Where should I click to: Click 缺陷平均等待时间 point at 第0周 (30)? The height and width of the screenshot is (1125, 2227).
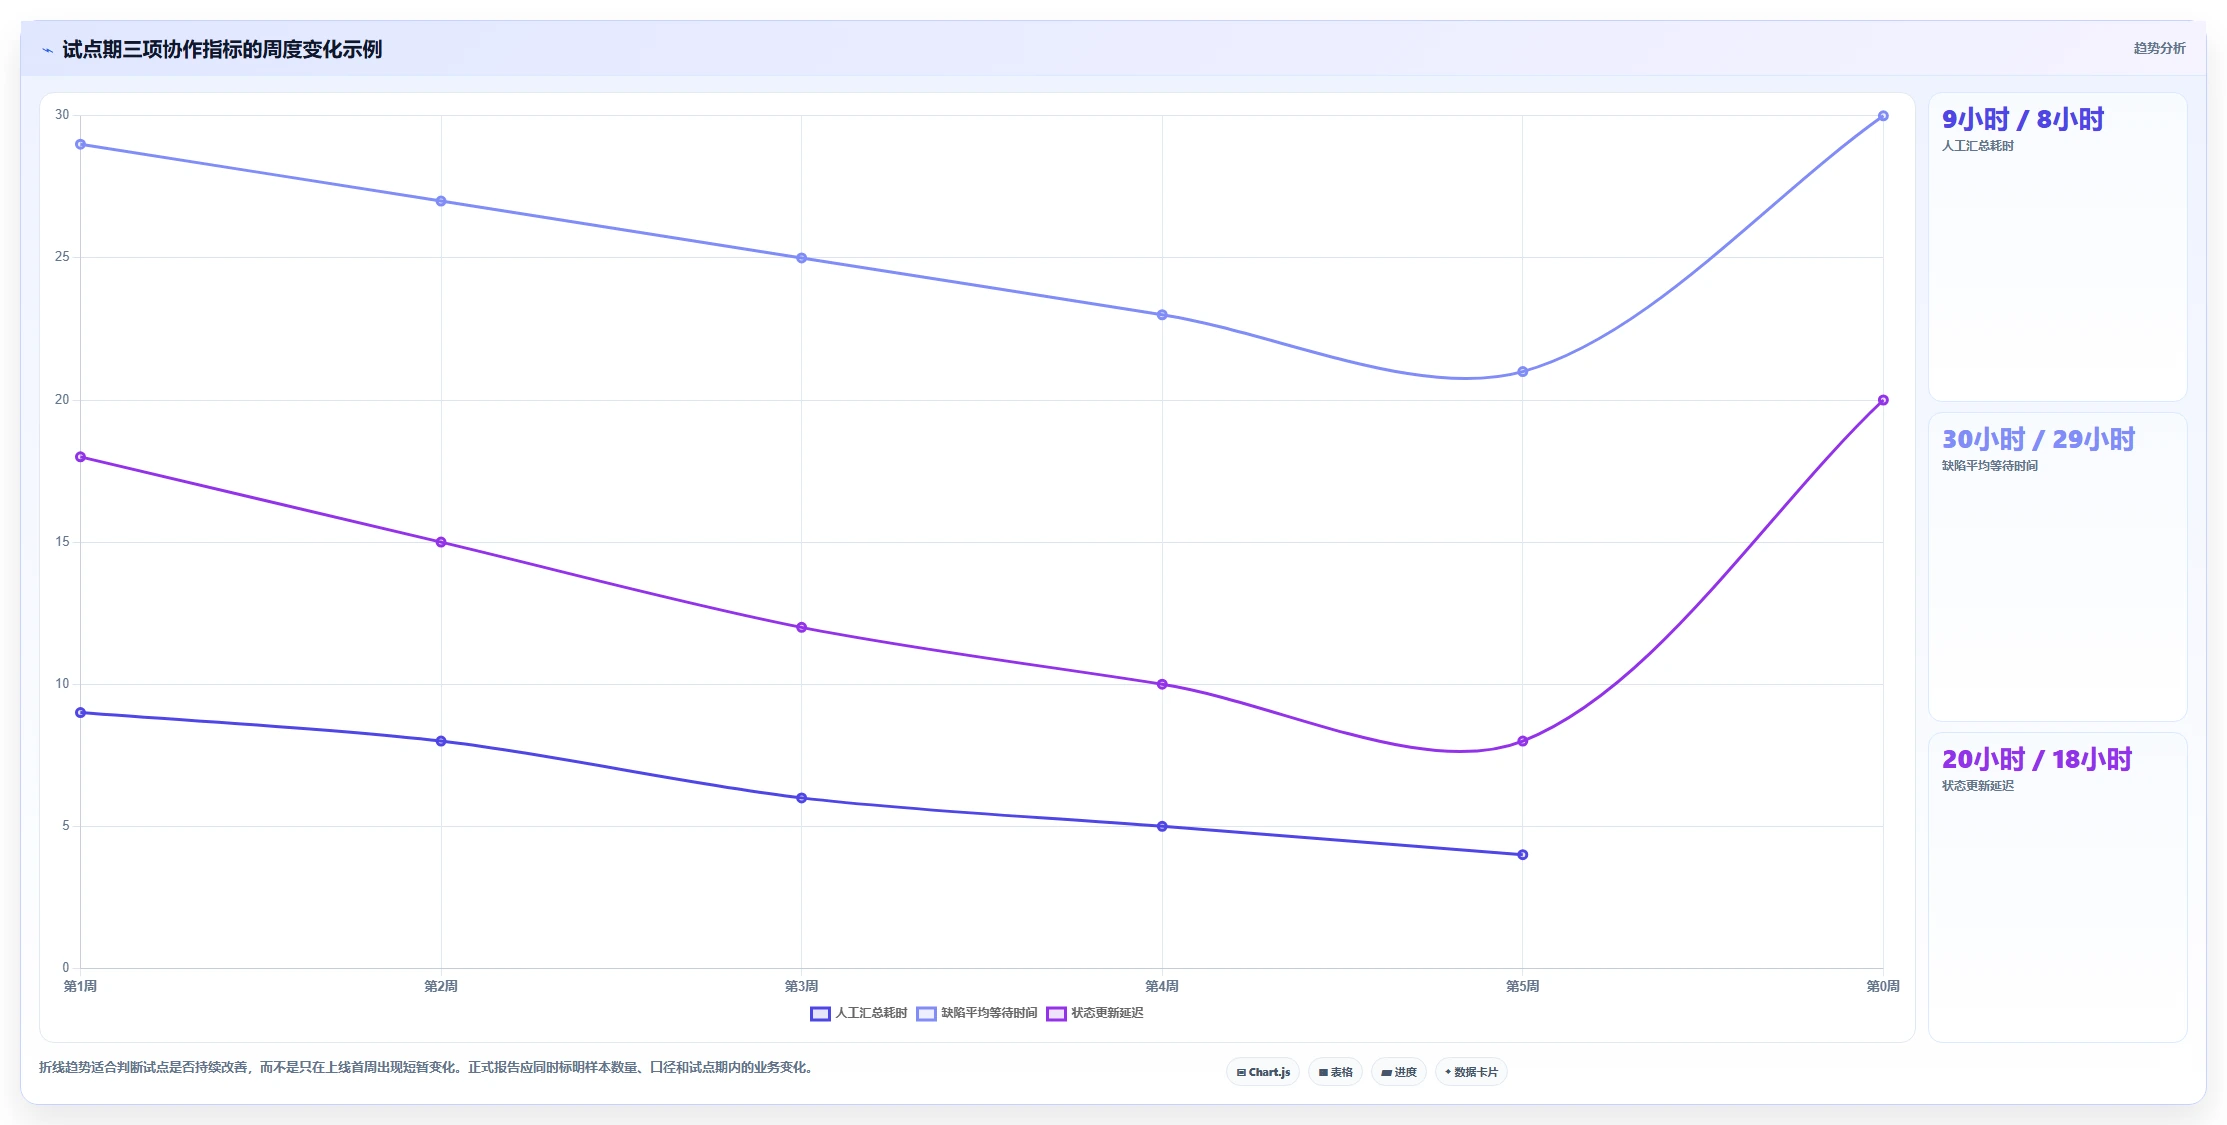[1883, 116]
